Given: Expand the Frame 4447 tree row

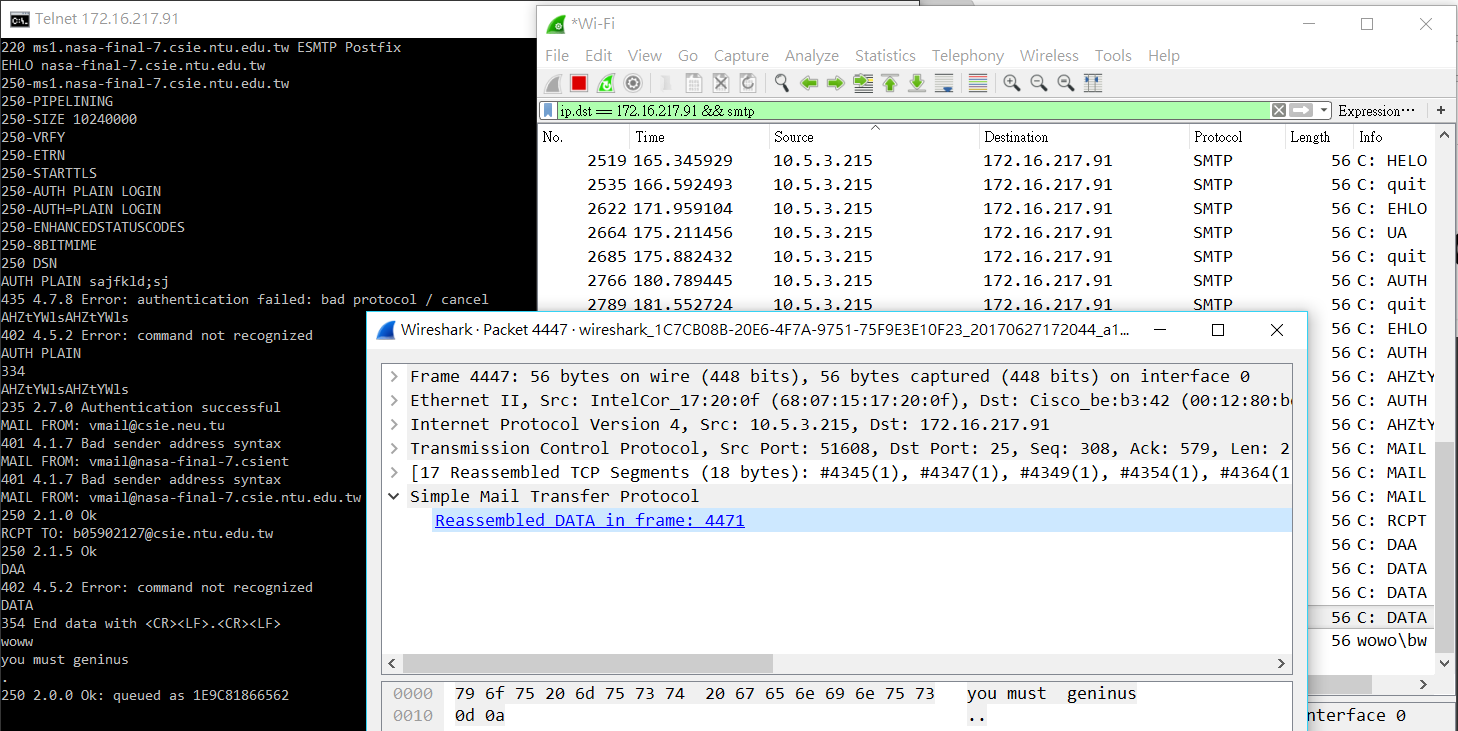Looking at the screenshot, I should click(394, 376).
